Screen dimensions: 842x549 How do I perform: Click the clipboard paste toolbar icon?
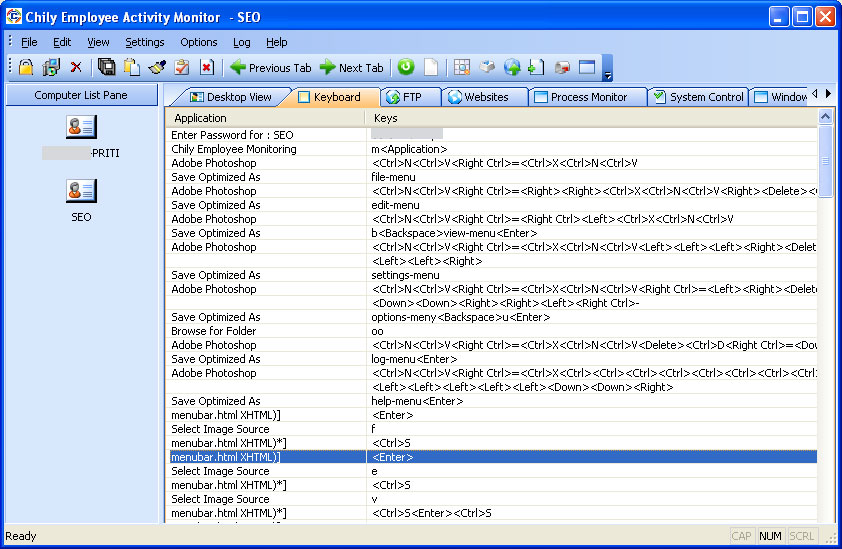132,67
